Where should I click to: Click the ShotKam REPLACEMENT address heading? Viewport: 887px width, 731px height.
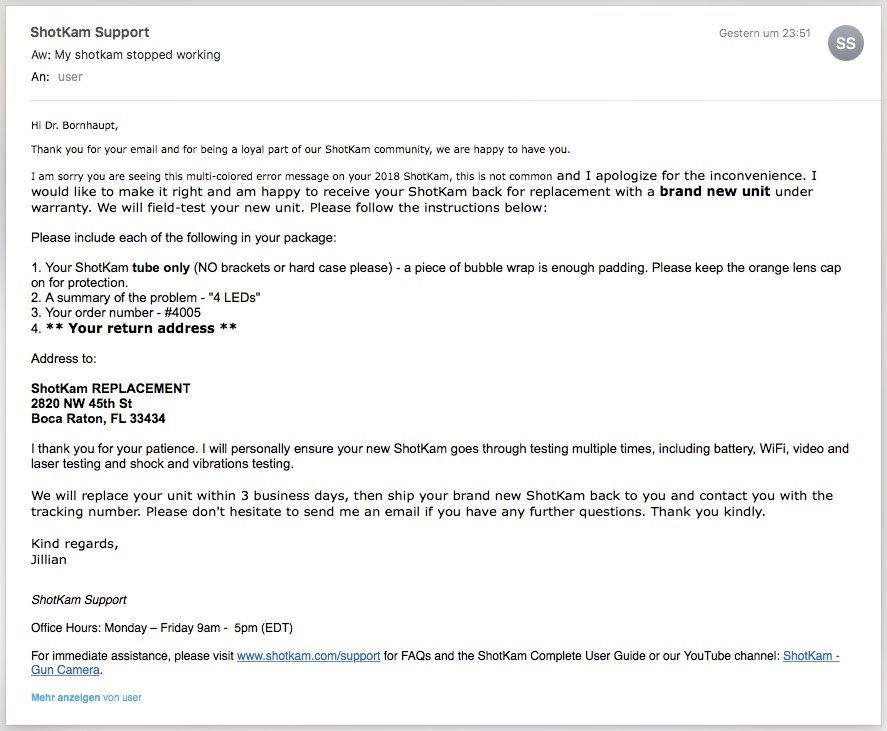(x=110, y=388)
